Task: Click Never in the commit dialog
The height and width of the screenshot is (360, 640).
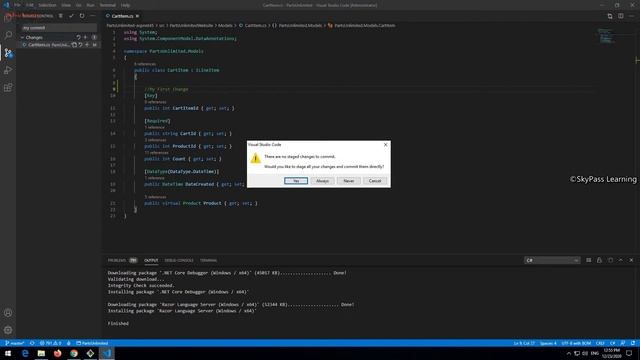Action: tap(349, 180)
